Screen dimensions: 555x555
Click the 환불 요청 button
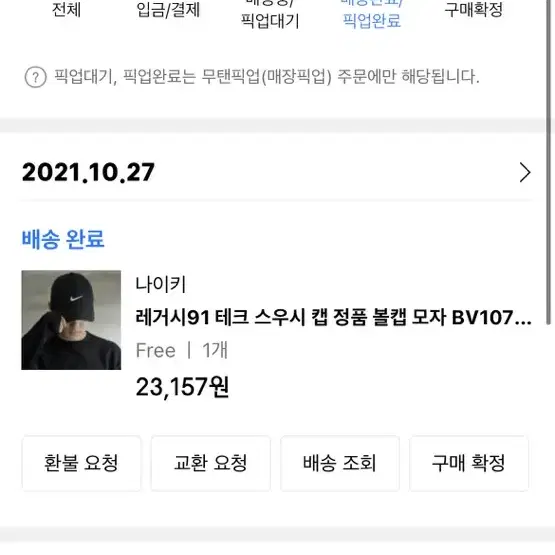point(81,463)
